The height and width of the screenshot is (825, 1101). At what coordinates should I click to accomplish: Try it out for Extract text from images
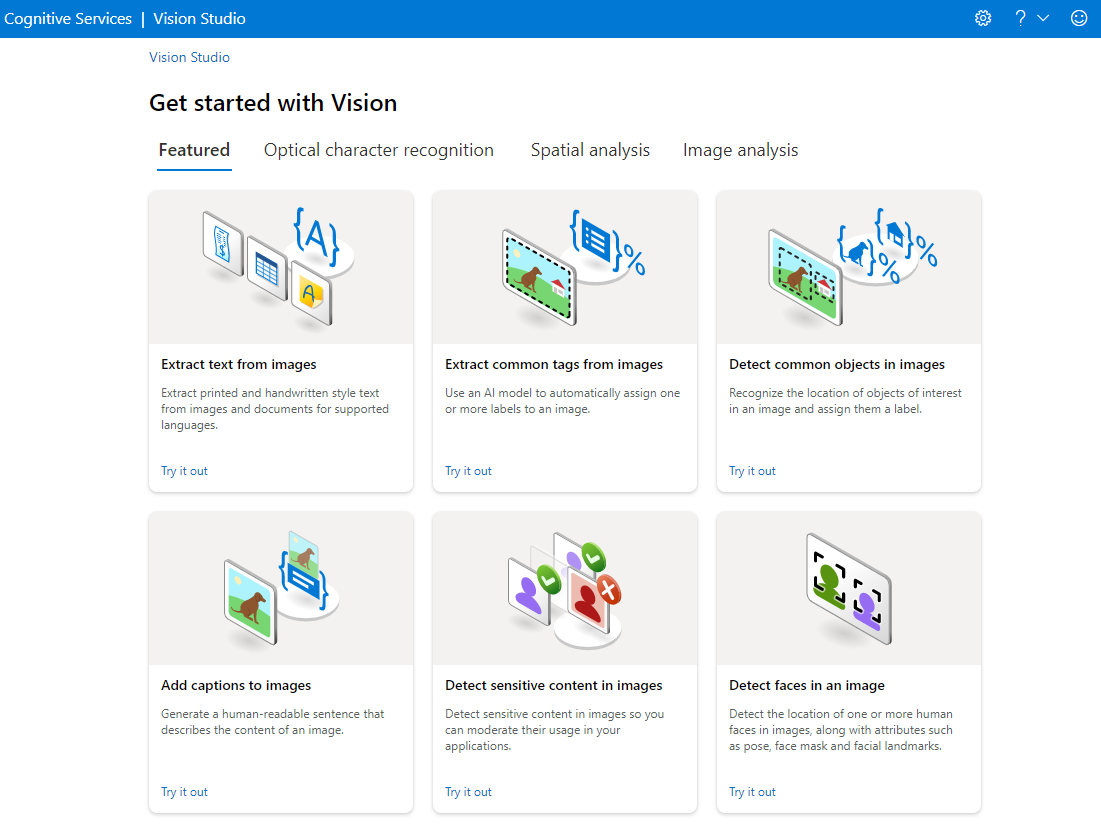[x=184, y=471]
